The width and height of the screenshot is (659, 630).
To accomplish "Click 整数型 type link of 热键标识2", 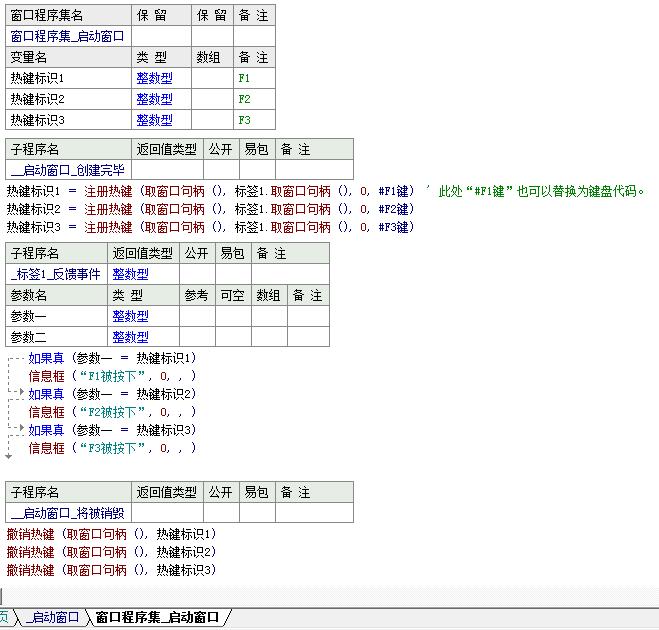I will (x=154, y=99).
